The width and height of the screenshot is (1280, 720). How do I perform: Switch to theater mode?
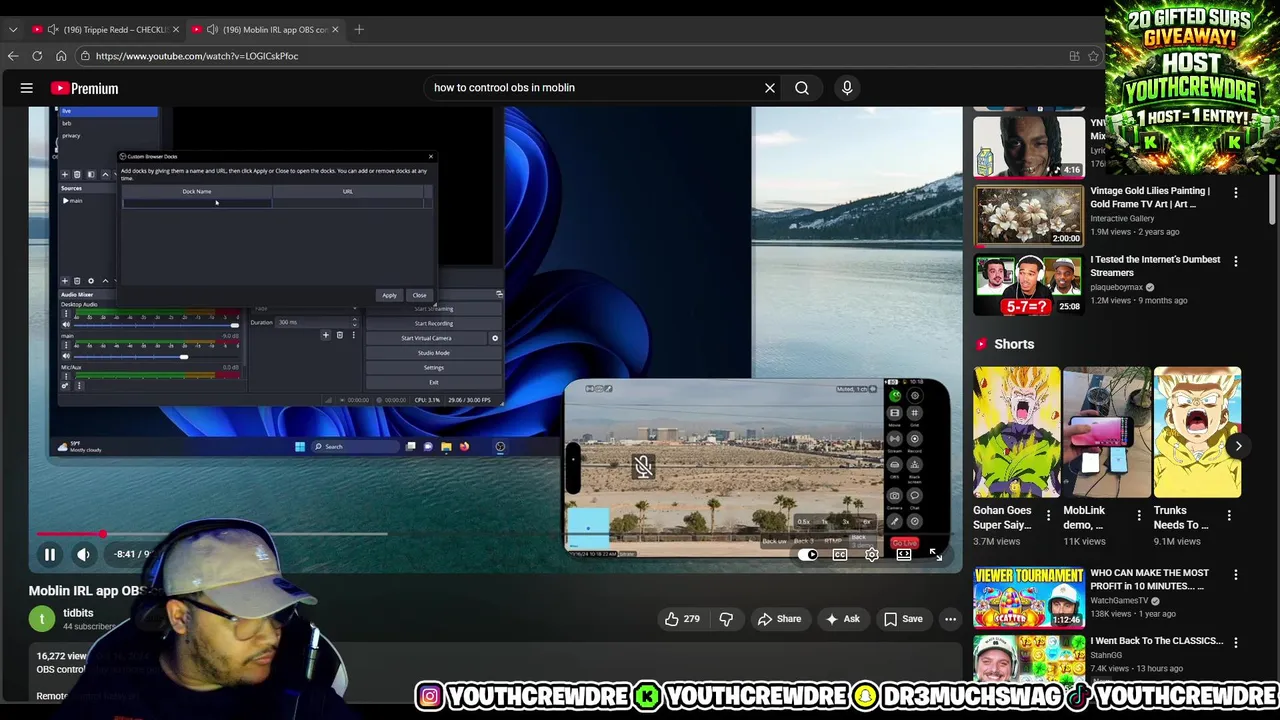904,555
